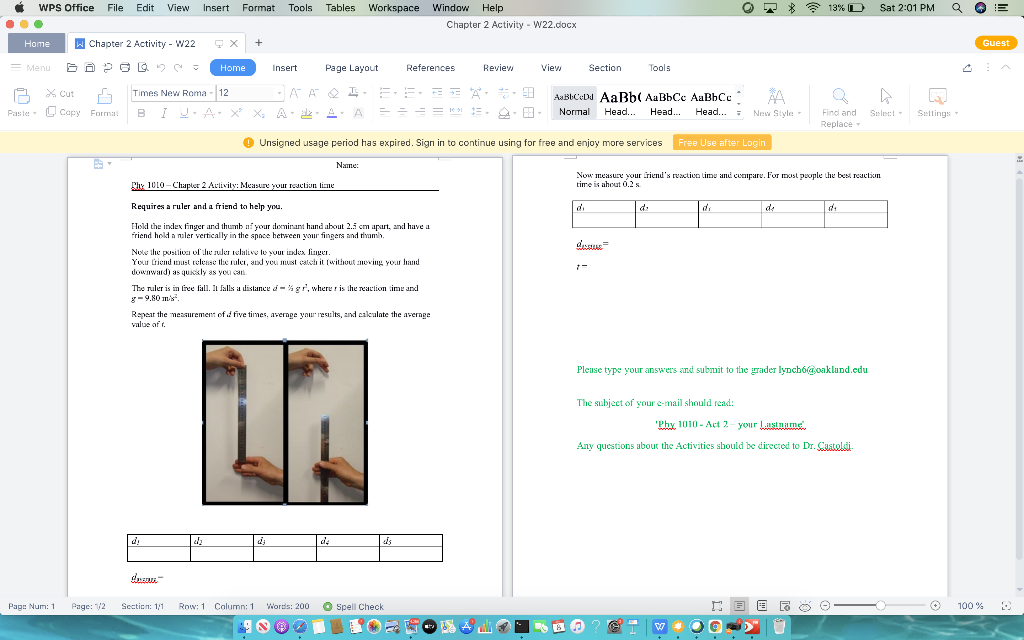
Task: Select Outline view in status bar
Action: pyautogui.click(x=761, y=606)
